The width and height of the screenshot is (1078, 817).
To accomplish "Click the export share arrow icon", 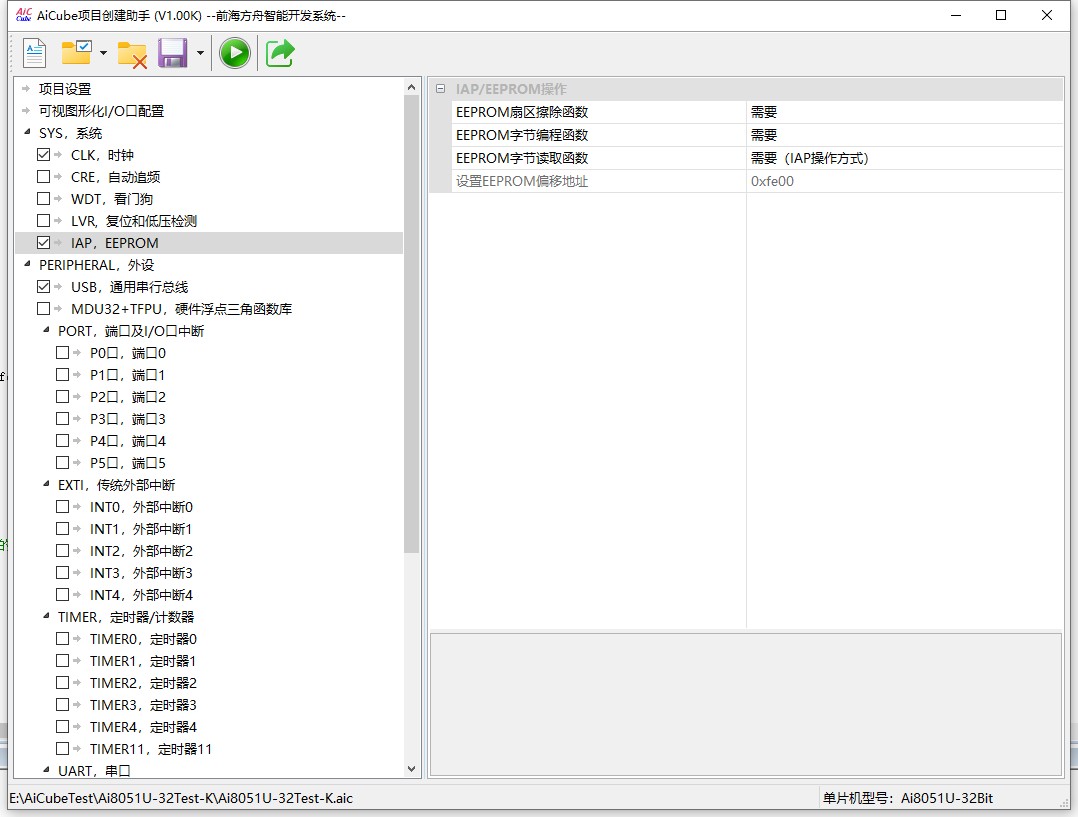I will (280, 53).
